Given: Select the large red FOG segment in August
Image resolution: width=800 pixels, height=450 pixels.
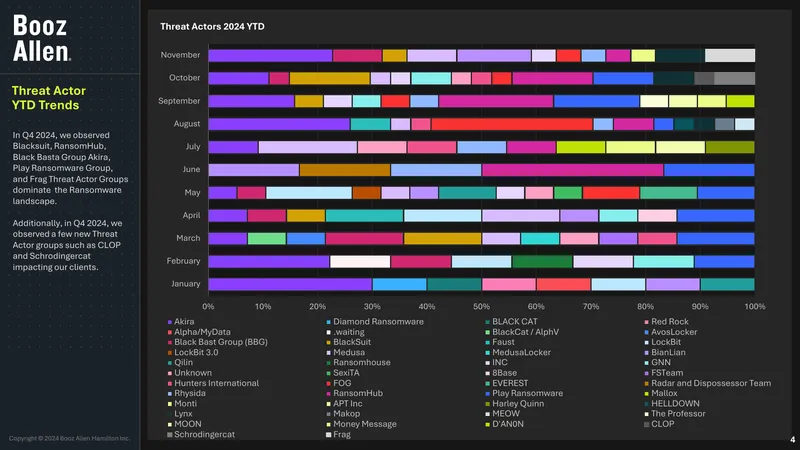Looking at the screenshot, I should pyautogui.click(x=512, y=124).
